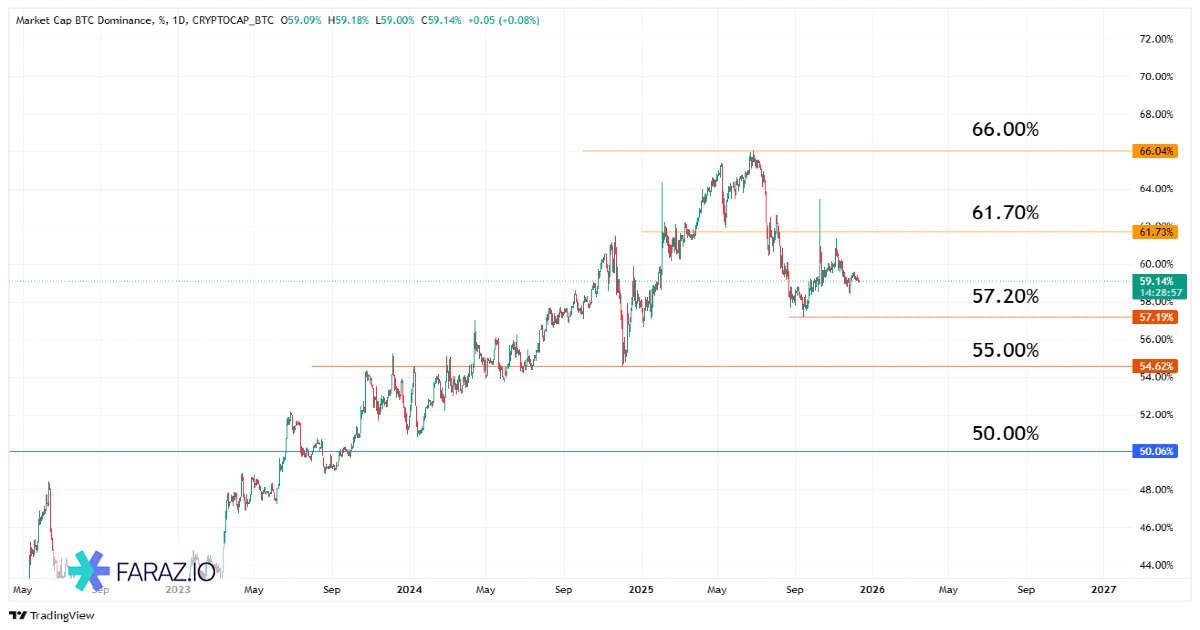Click 2024 on the time axis
Viewport: 1200px width, 630px height.
[x=408, y=590]
